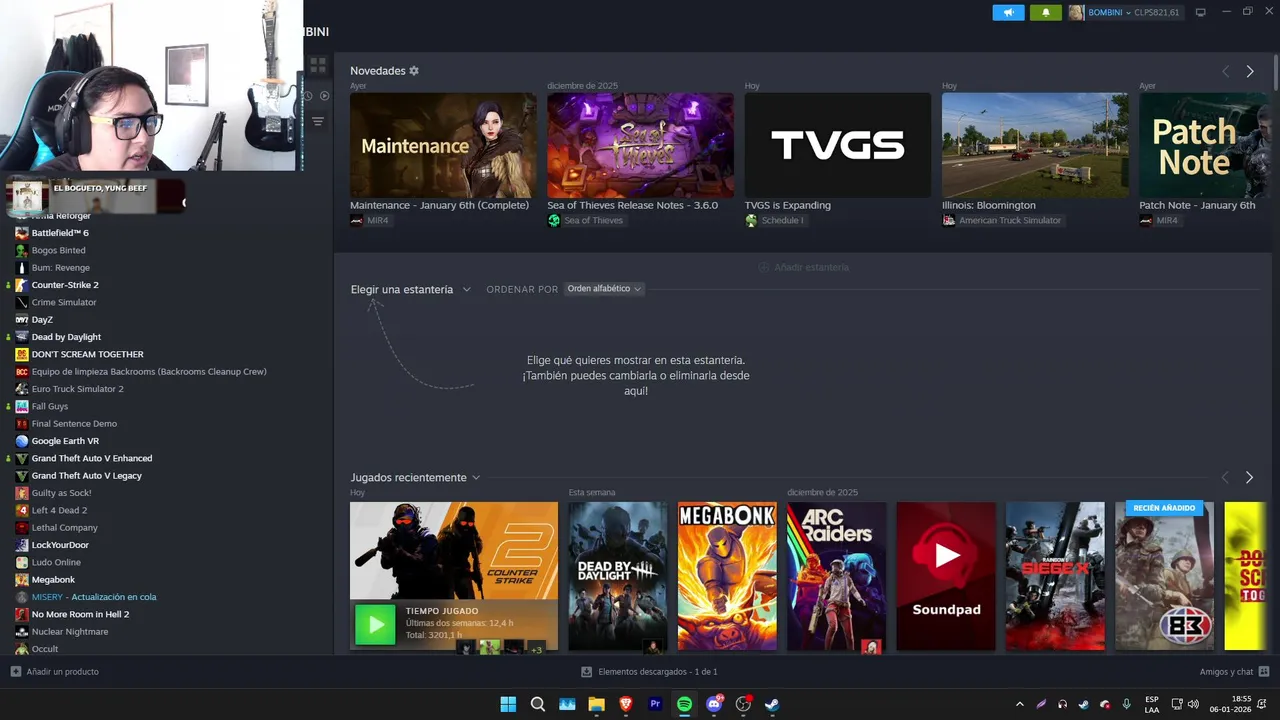Open Discord from the taskbar
Viewport: 1280px width, 720px height.
[714, 704]
